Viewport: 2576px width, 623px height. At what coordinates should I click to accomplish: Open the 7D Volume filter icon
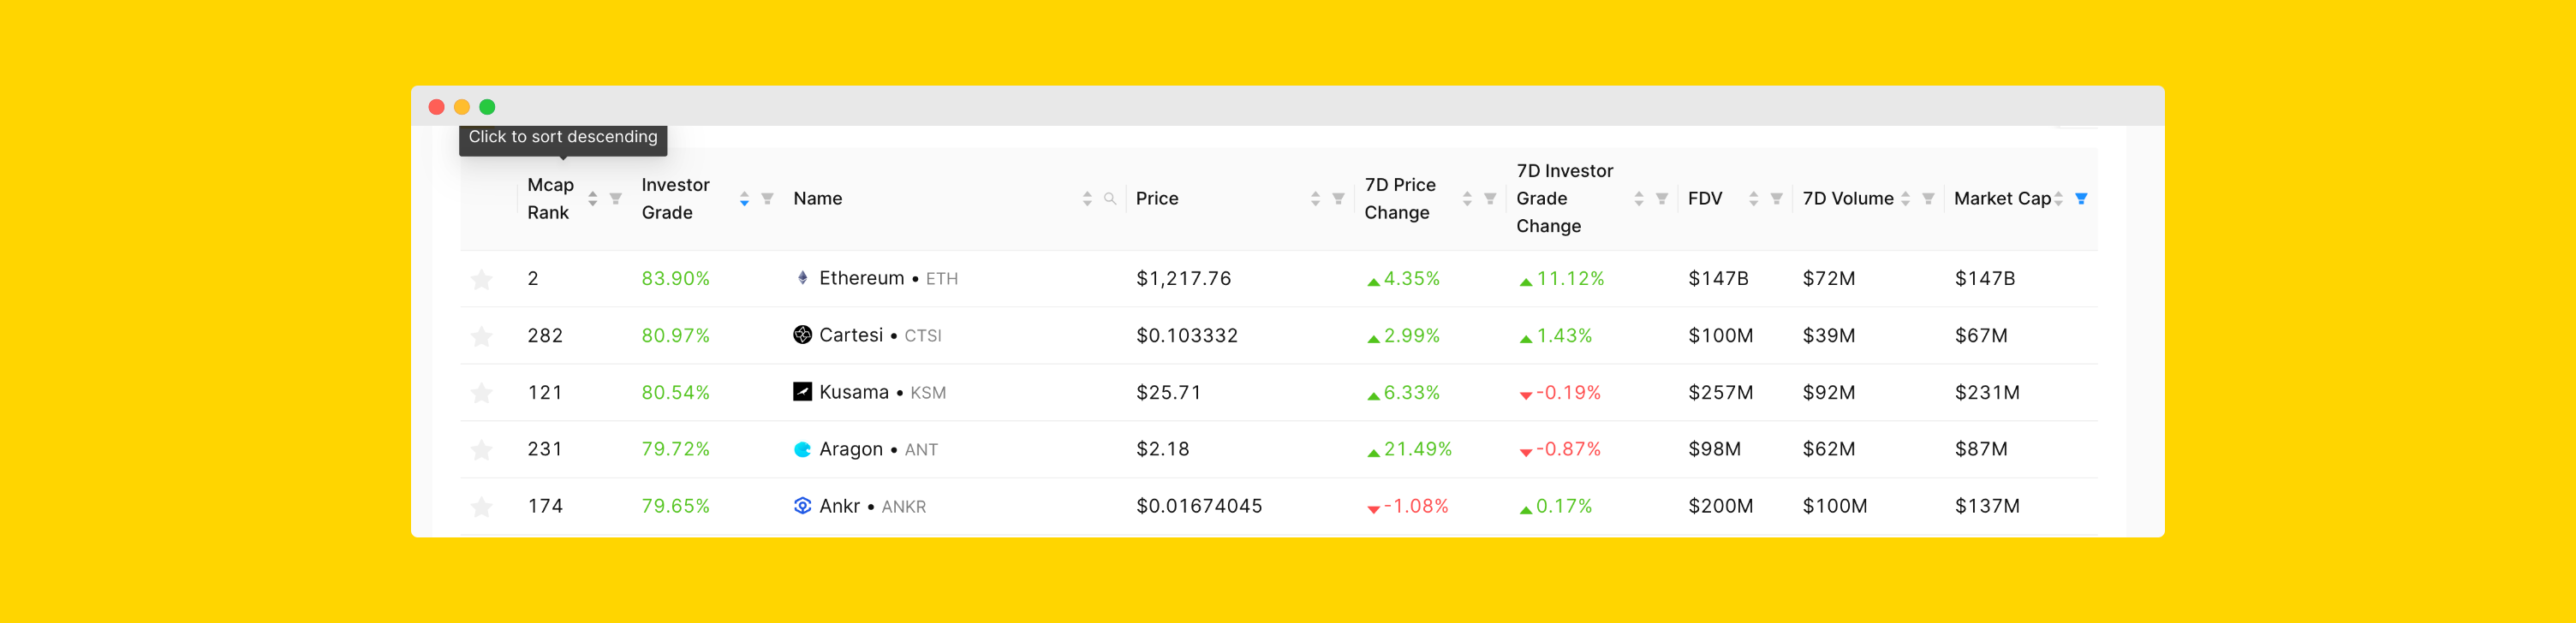(1928, 199)
